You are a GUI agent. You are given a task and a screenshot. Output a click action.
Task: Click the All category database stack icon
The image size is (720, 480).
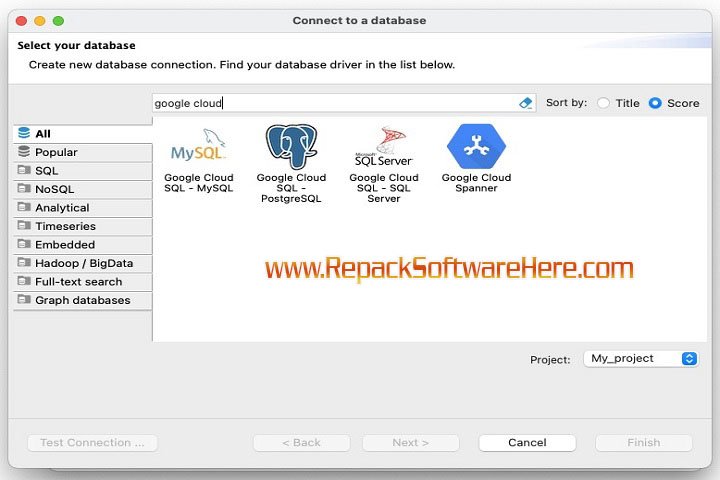(24, 133)
